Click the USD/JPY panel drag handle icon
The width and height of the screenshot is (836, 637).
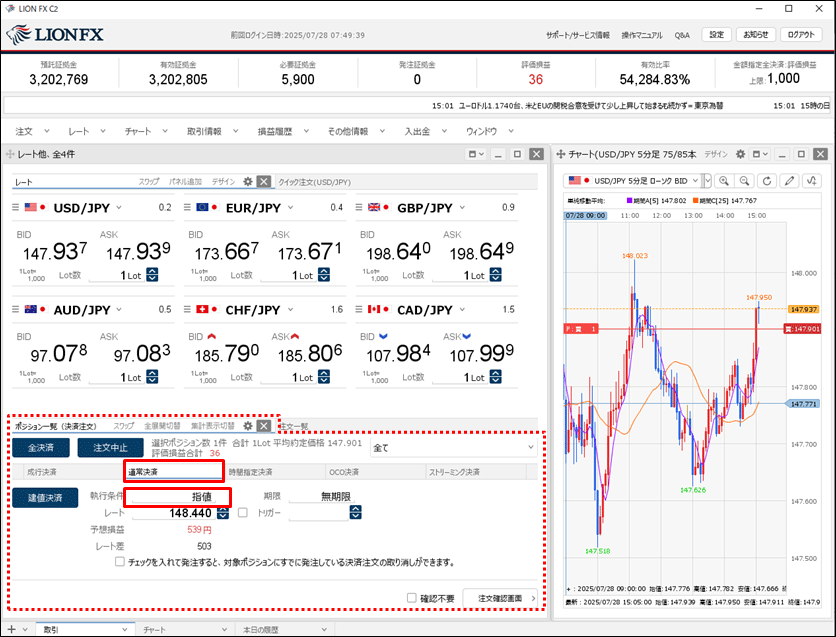click(17, 208)
